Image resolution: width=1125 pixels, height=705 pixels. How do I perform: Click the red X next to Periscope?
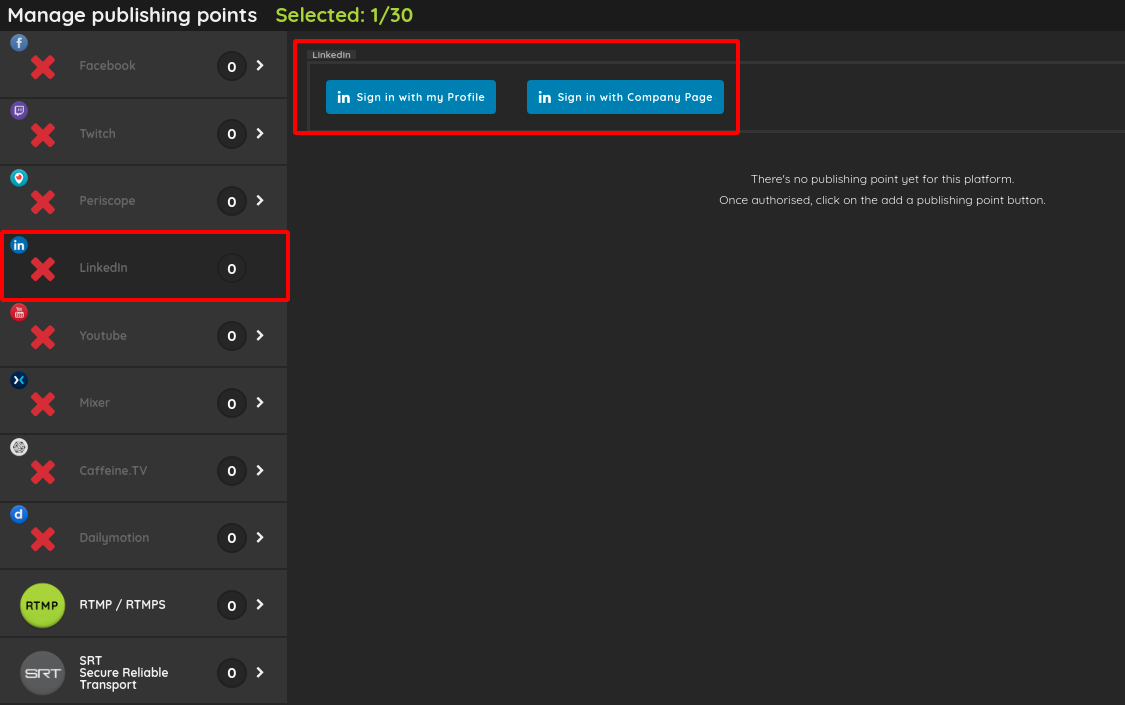(x=43, y=202)
